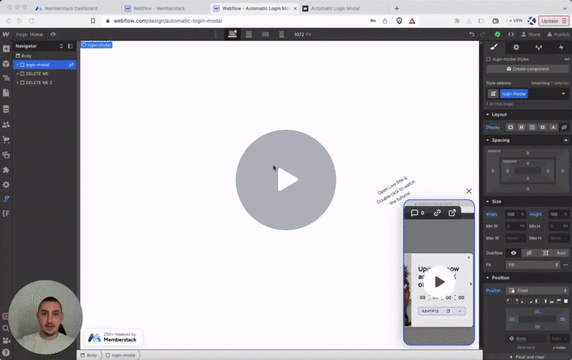Select login-modal row in Navigator
572x360 pixels.
[45, 65]
